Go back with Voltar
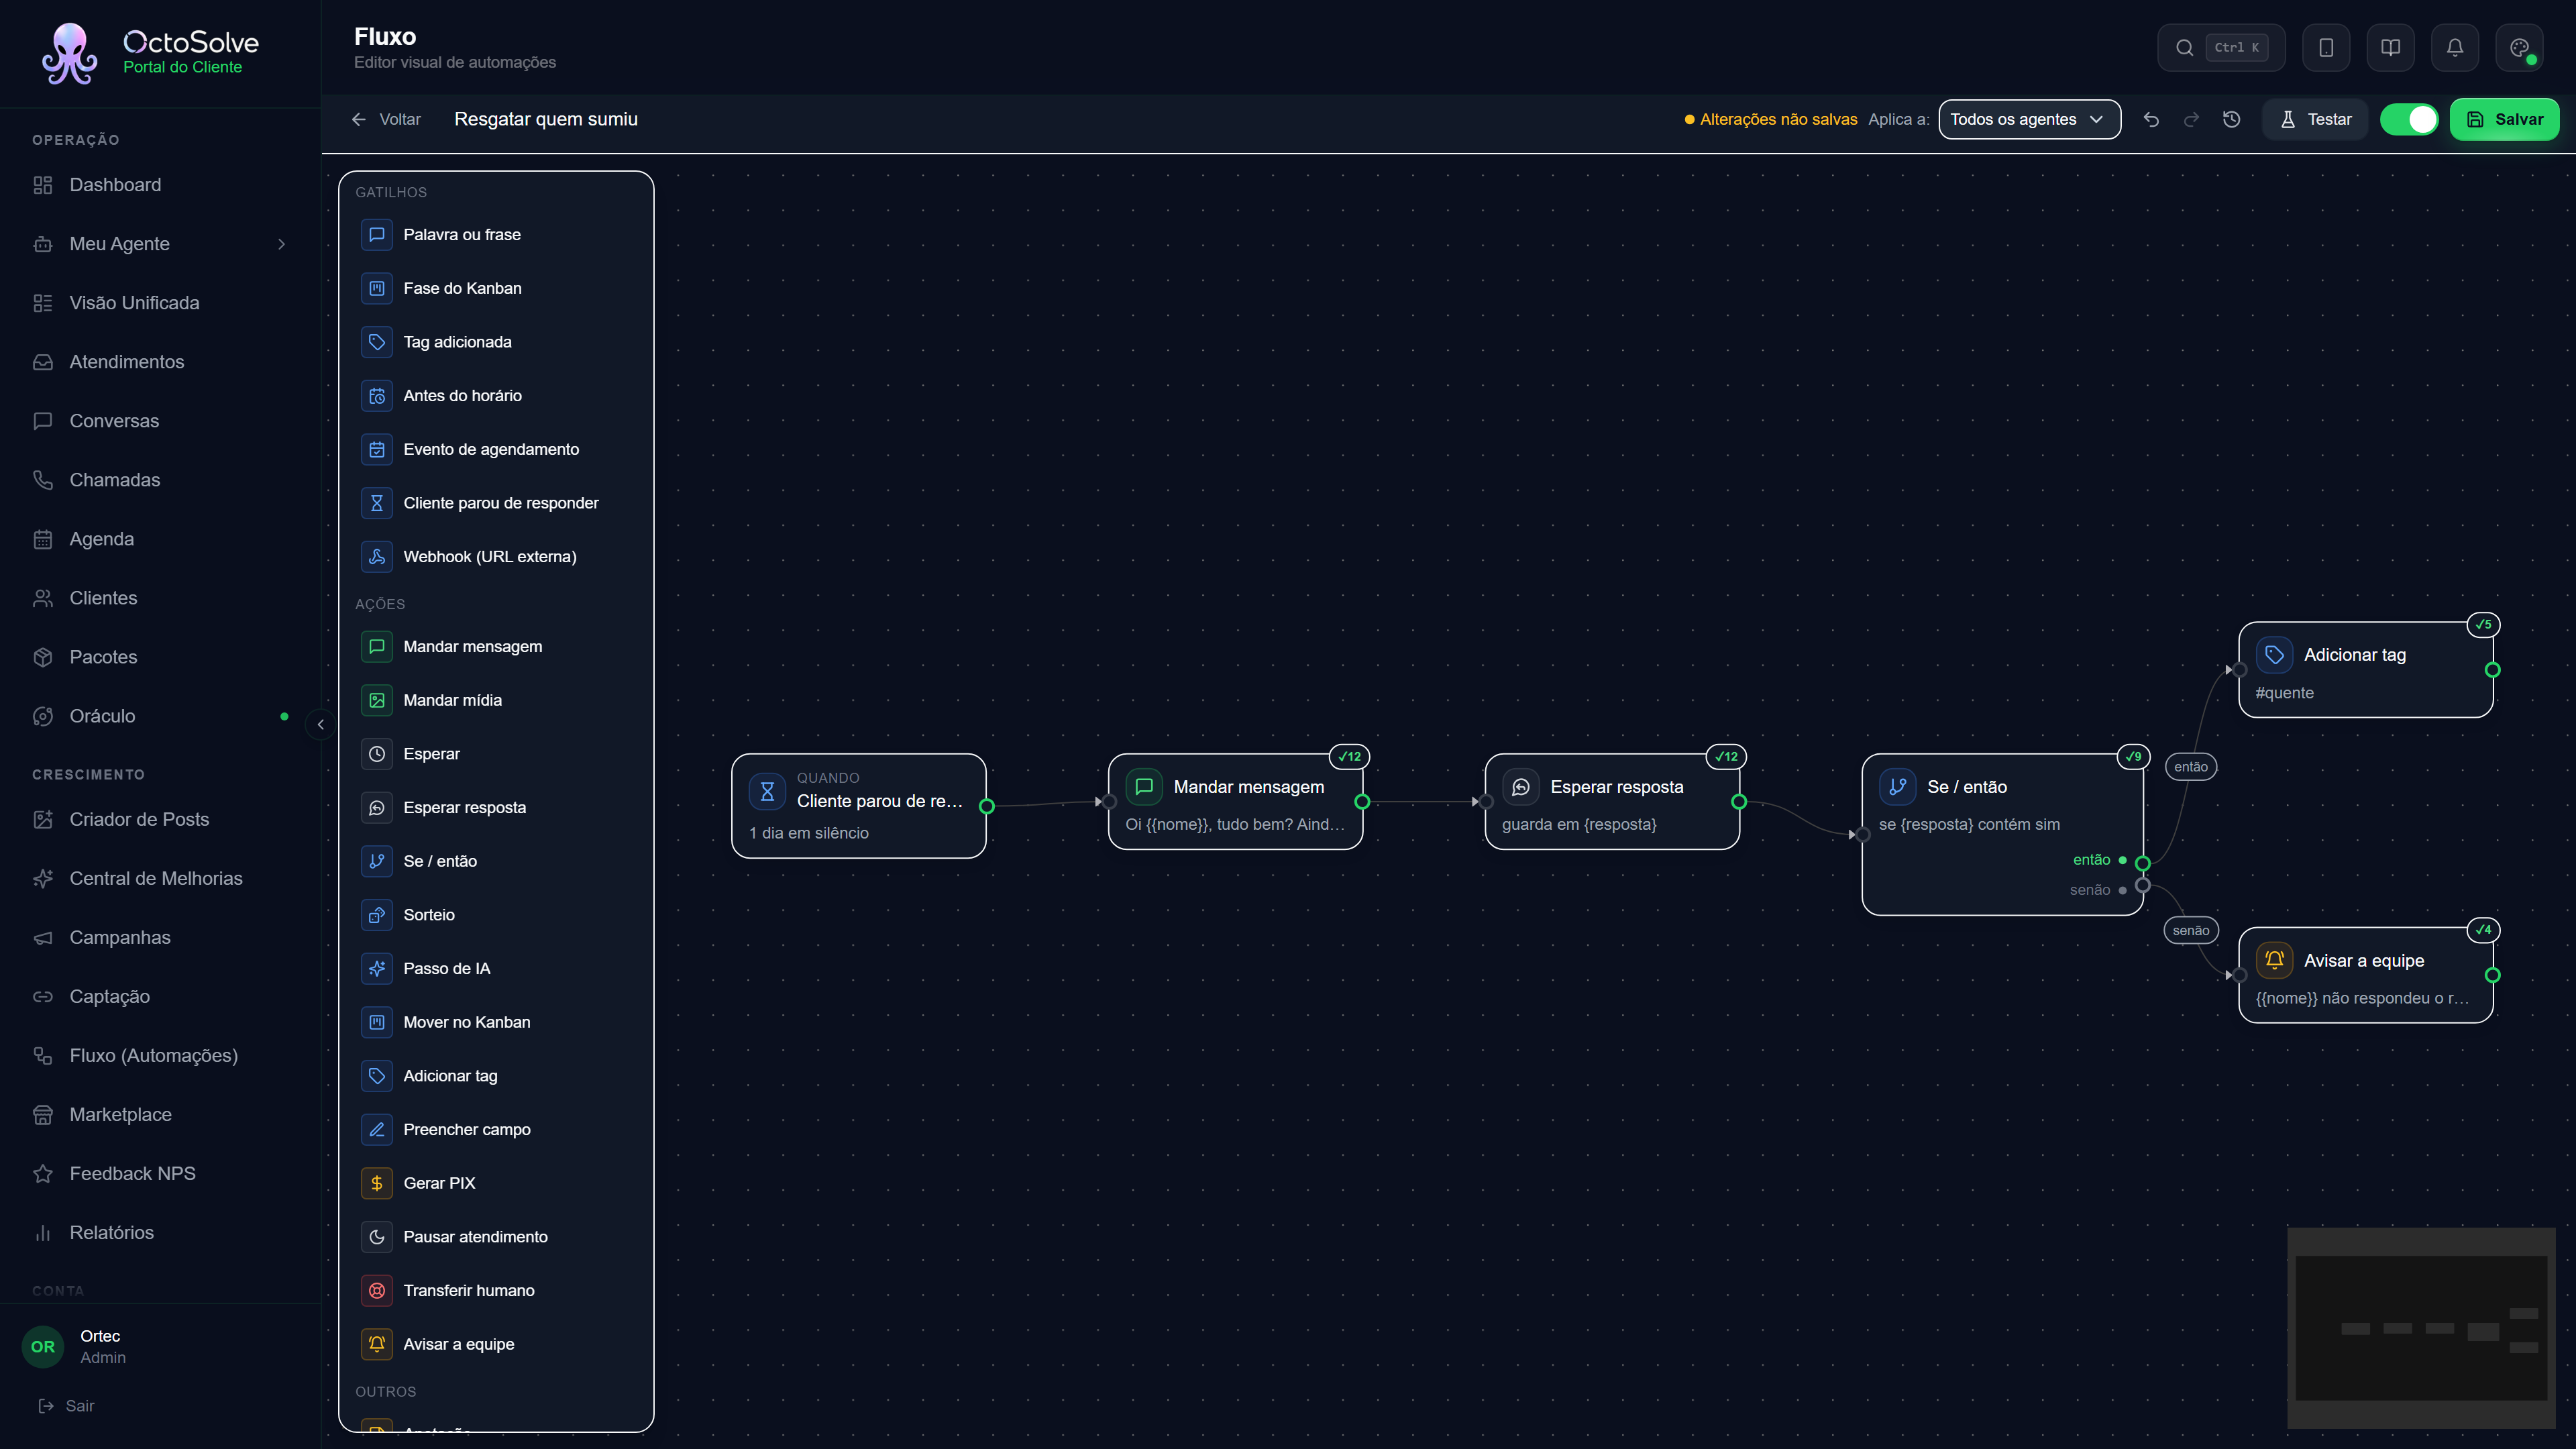2576x1449 pixels. pos(386,119)
